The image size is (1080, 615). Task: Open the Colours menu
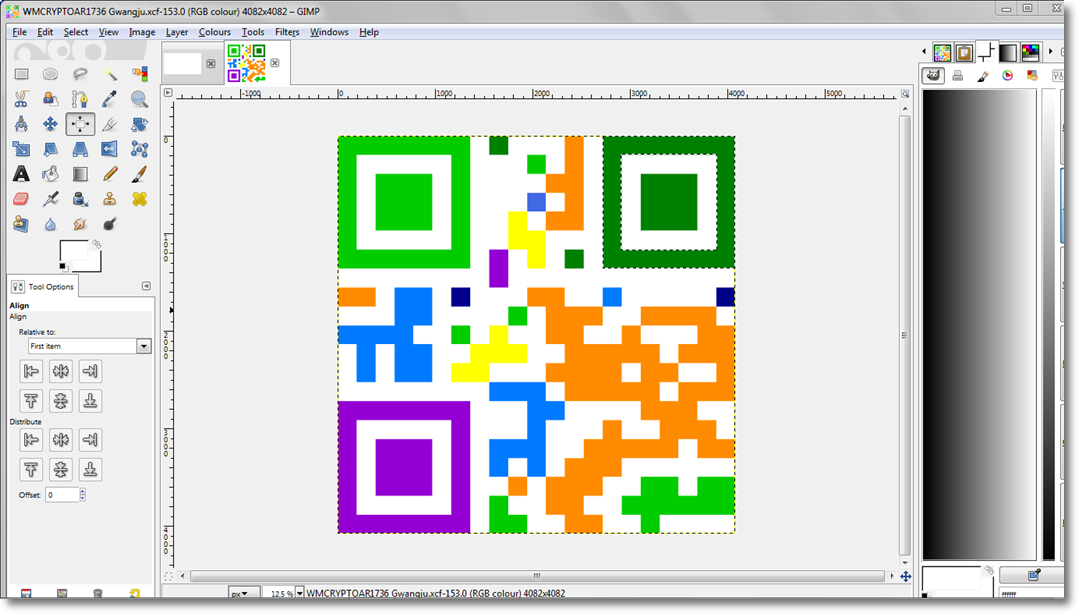point(215,32)
